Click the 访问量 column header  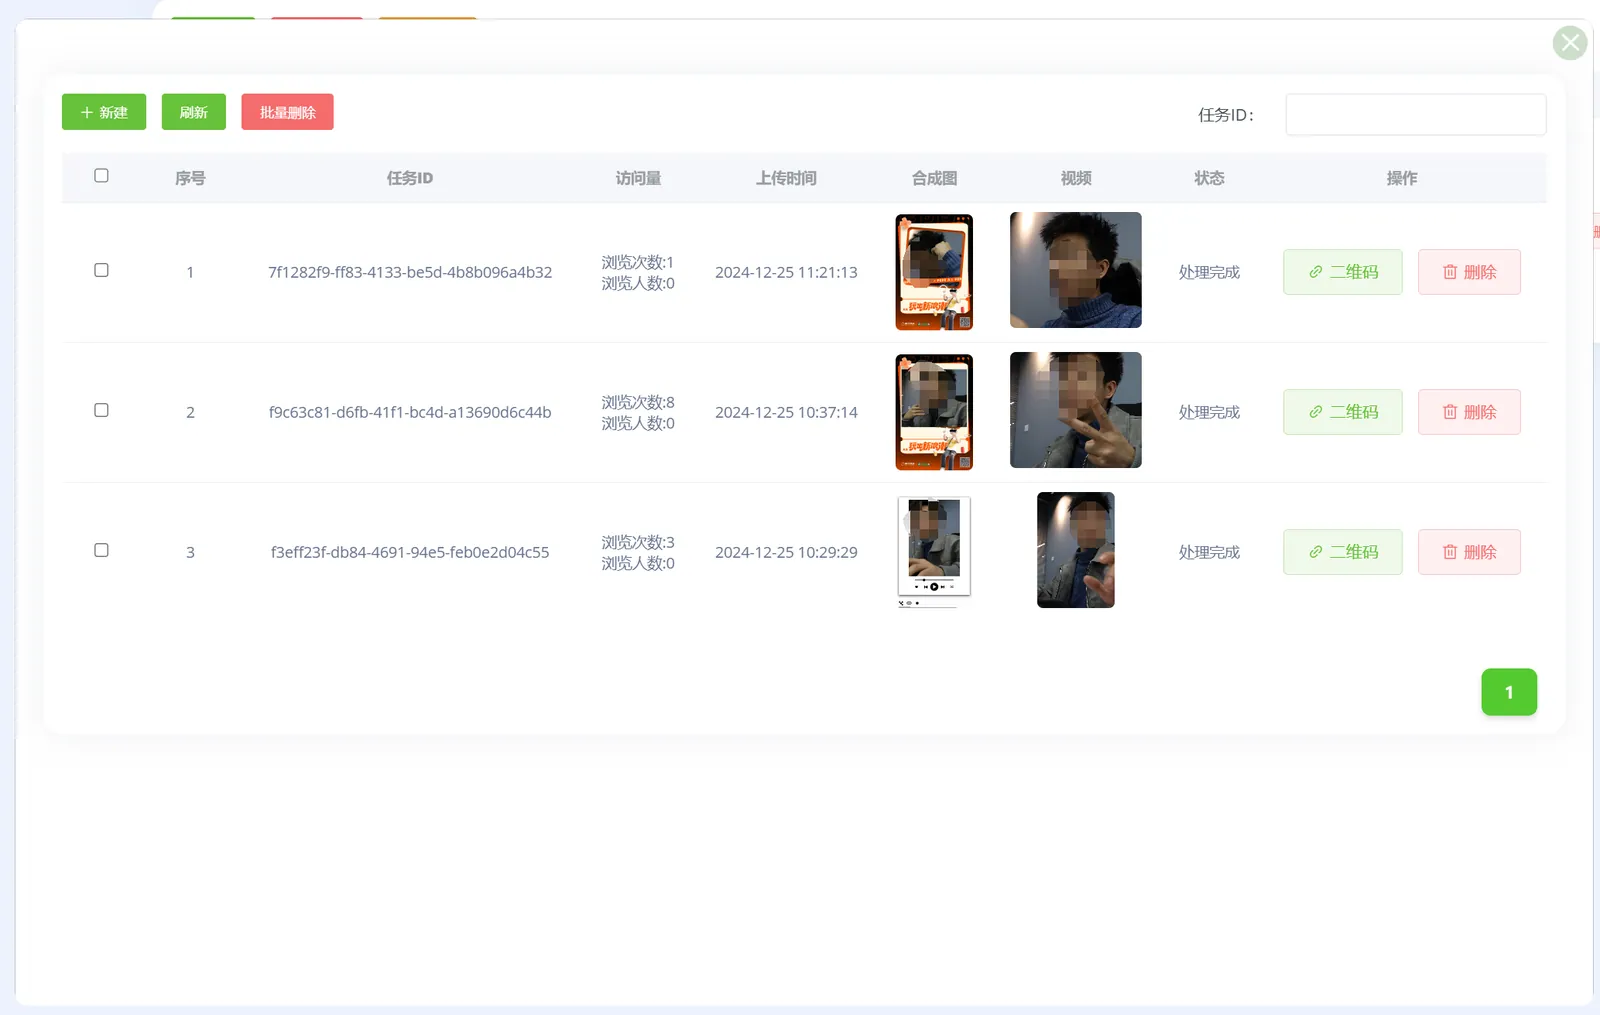pyautogui.click(x=638, y=178)
